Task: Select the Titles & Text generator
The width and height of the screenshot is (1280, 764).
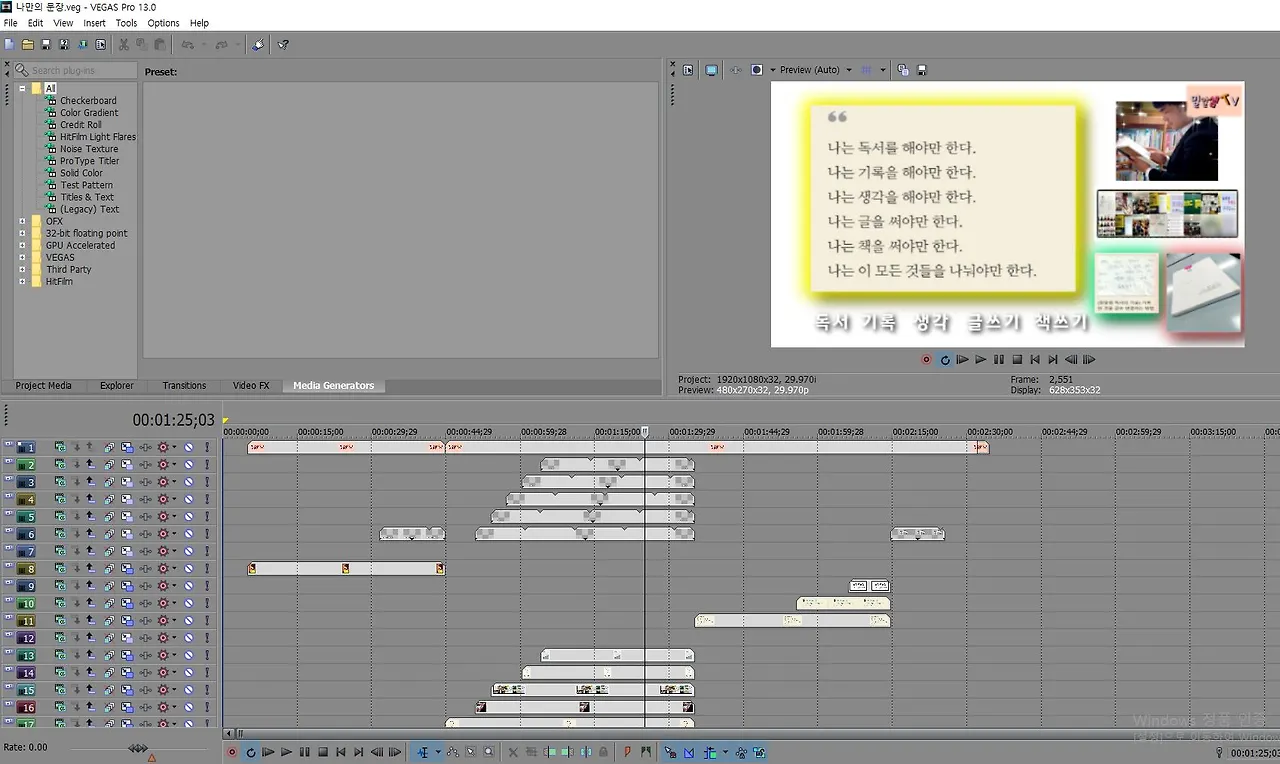Action: point(87,197)
